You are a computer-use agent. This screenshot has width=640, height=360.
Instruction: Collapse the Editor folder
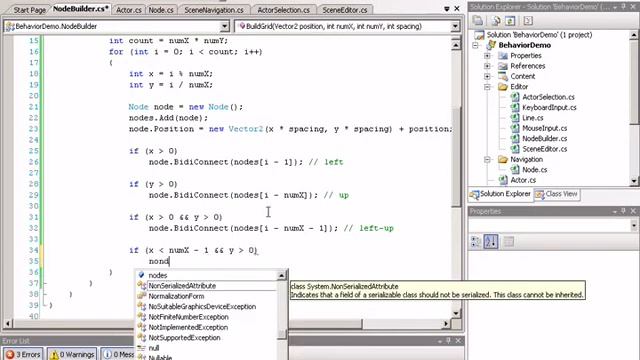(487, 87)
